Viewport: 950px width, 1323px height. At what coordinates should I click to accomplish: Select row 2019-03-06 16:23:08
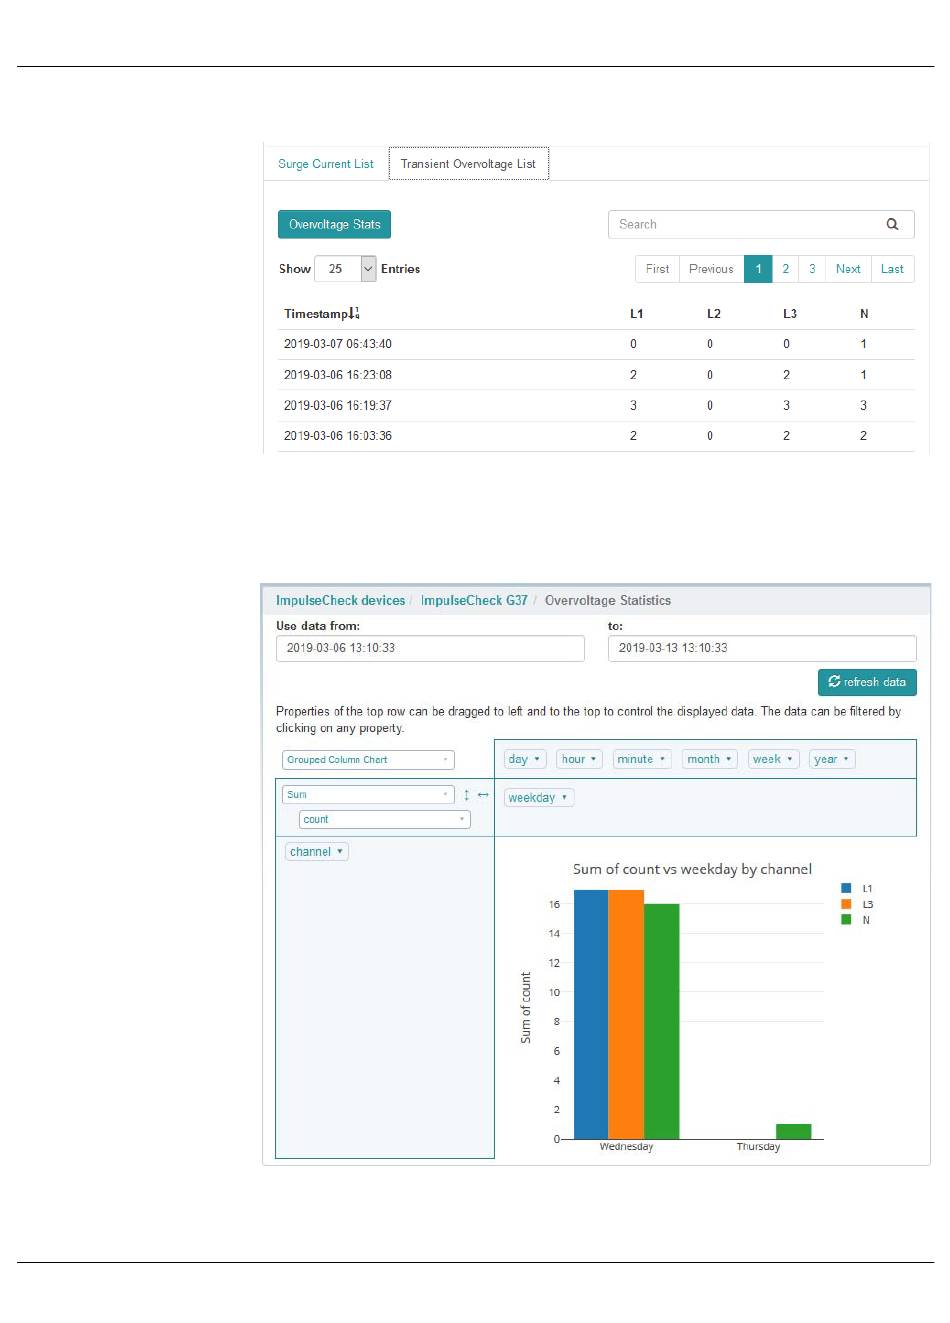pos(595,375)
